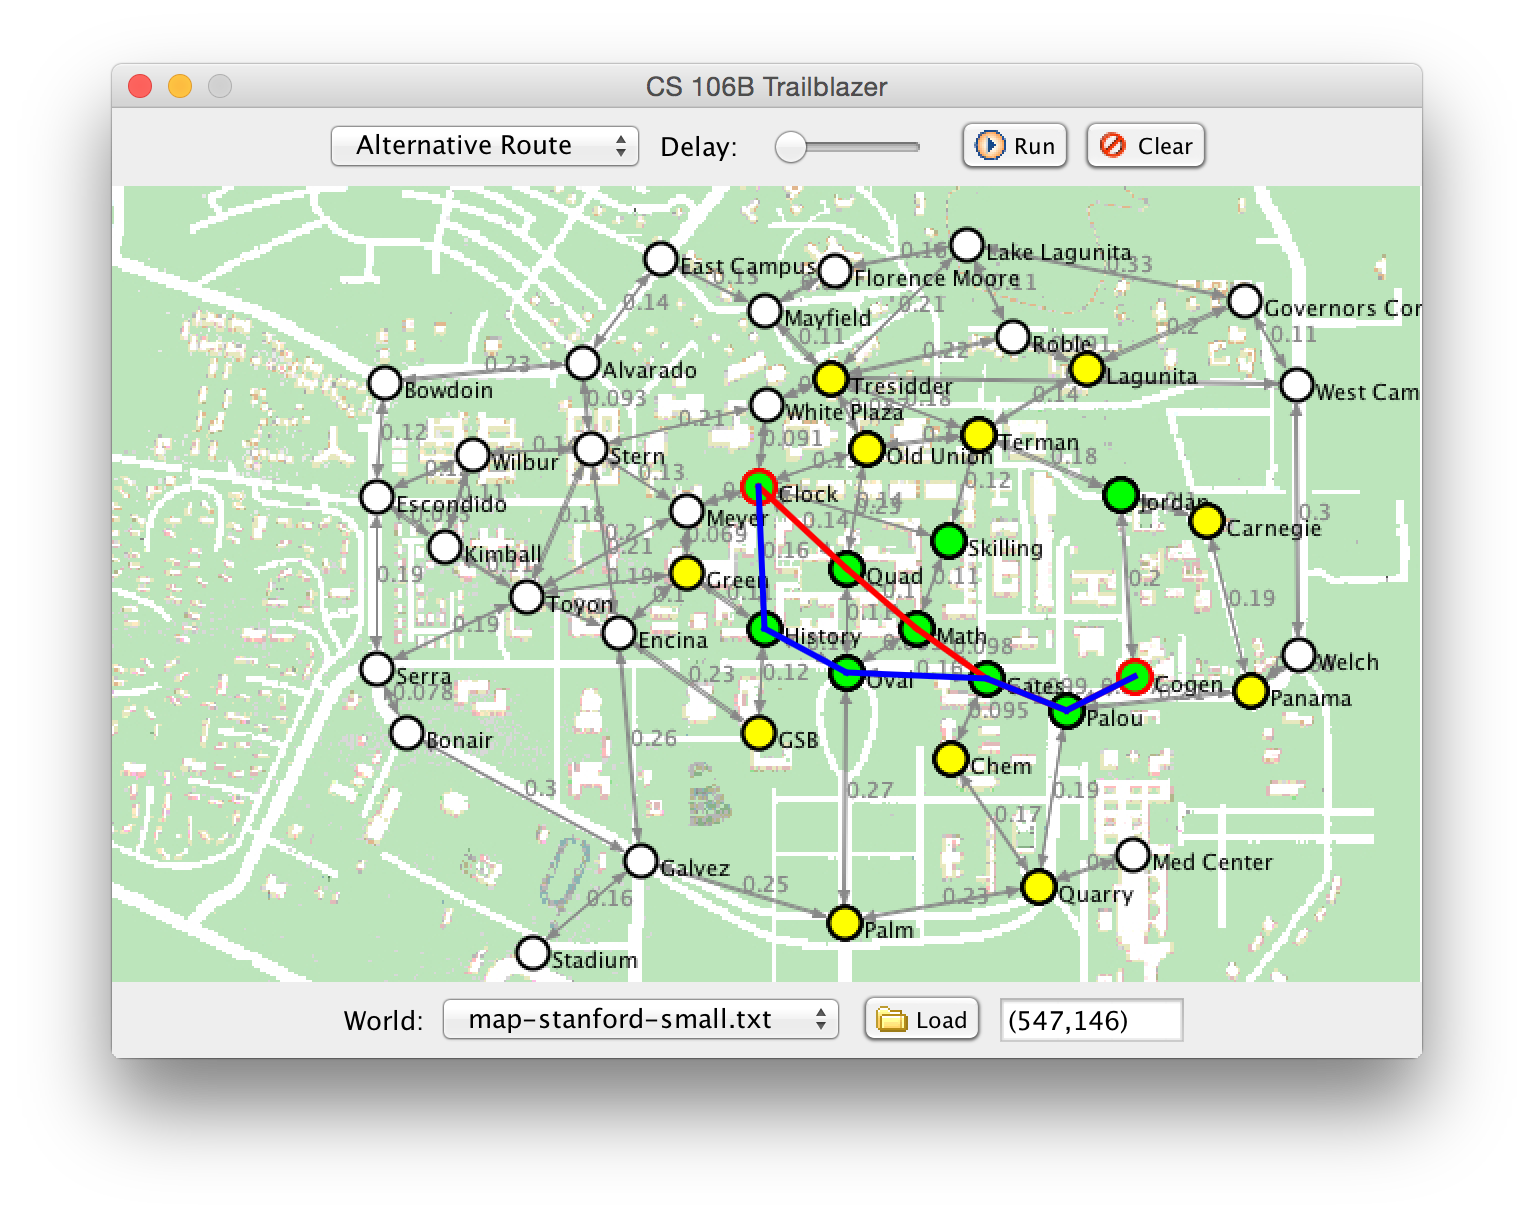Click the Serra node circle
This screenshot has height=1218, width=1534.
(377, 669)
